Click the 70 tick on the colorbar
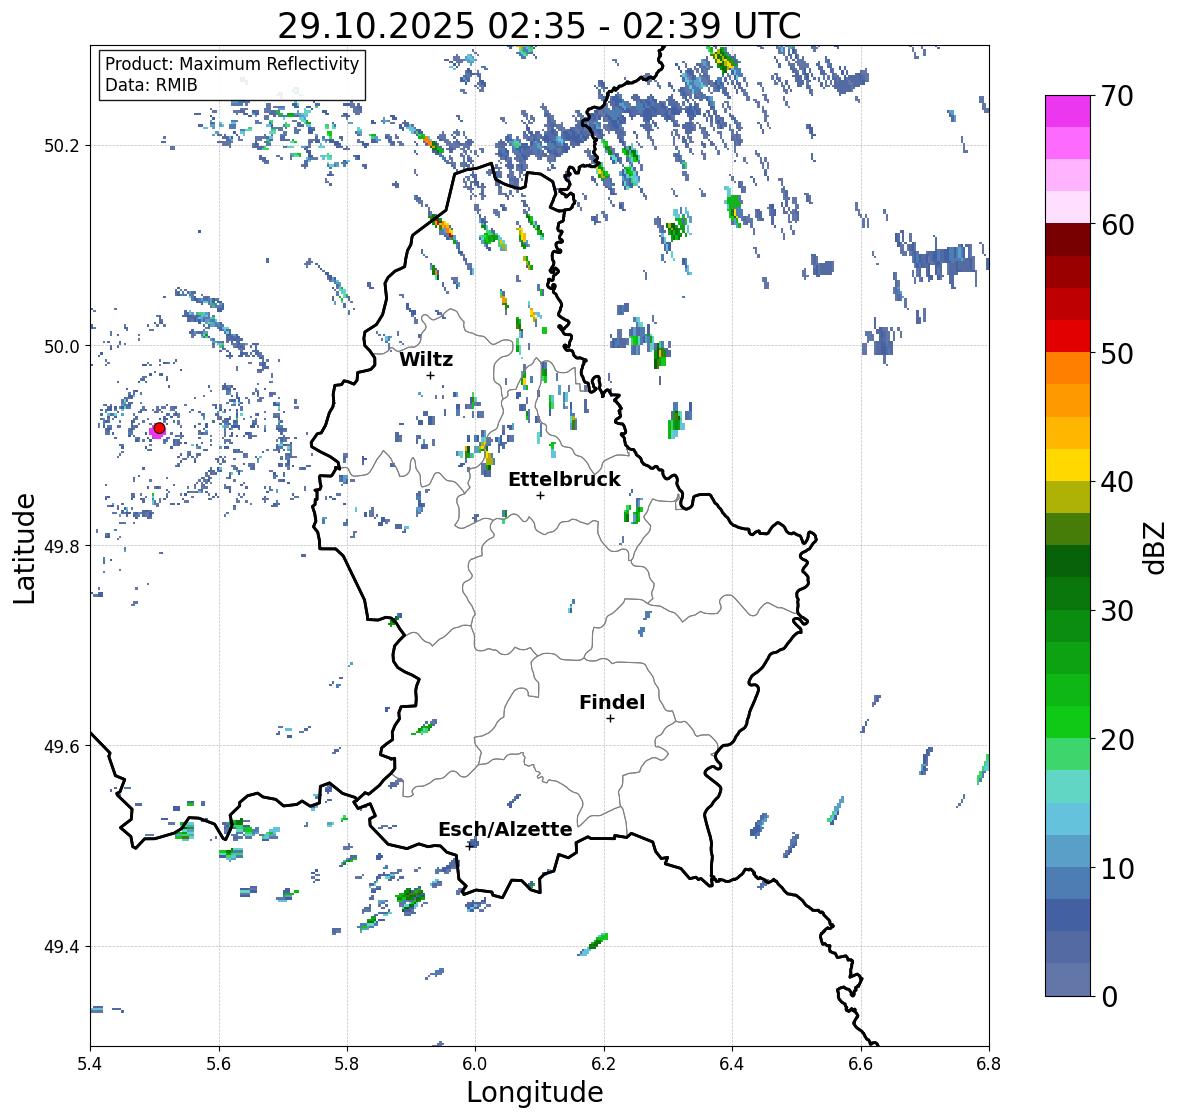The height and width of the screenshot is (1117, 1179). (1117, 96)
